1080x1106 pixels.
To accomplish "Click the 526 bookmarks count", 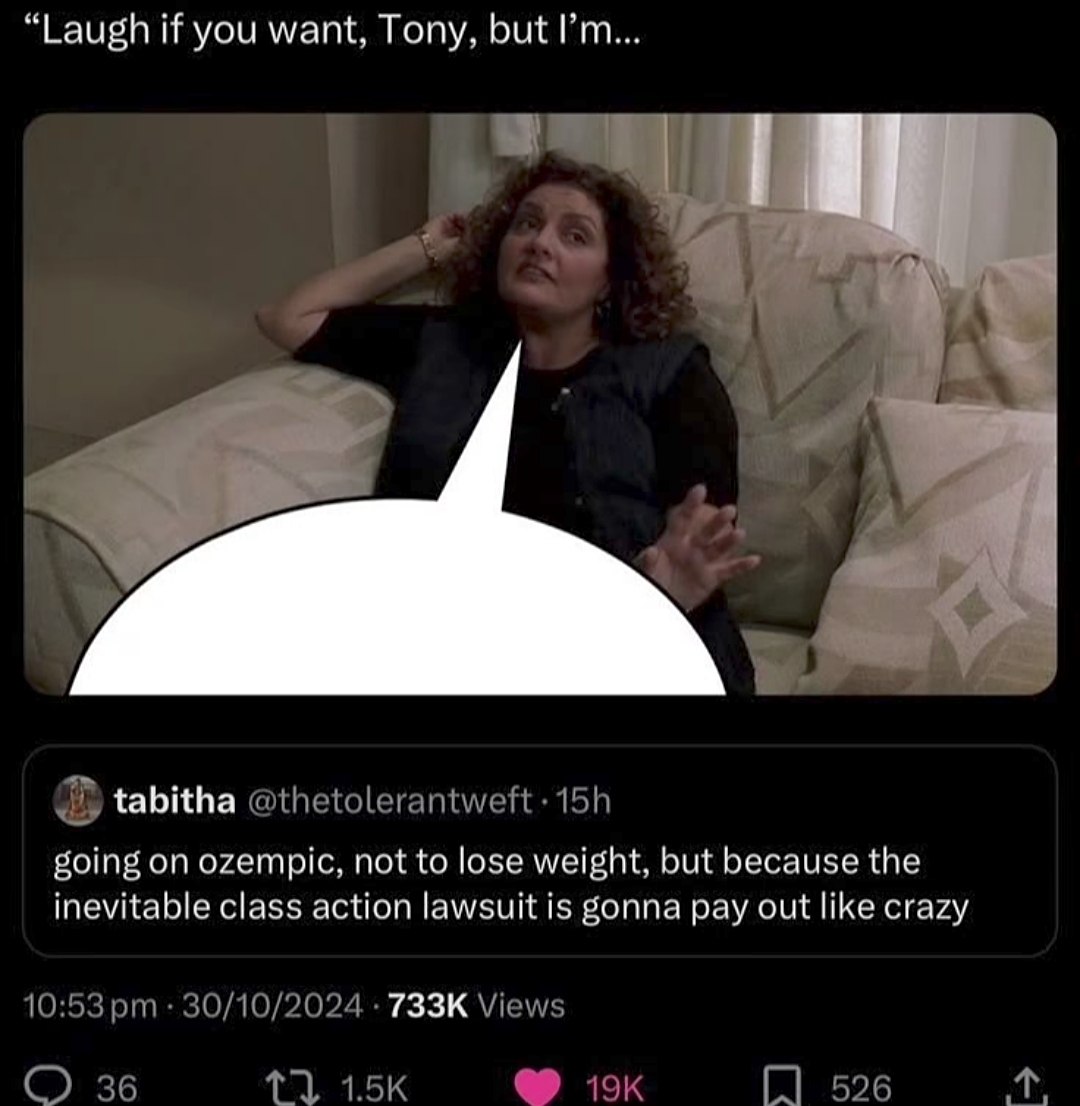I will coord(861,1088).
